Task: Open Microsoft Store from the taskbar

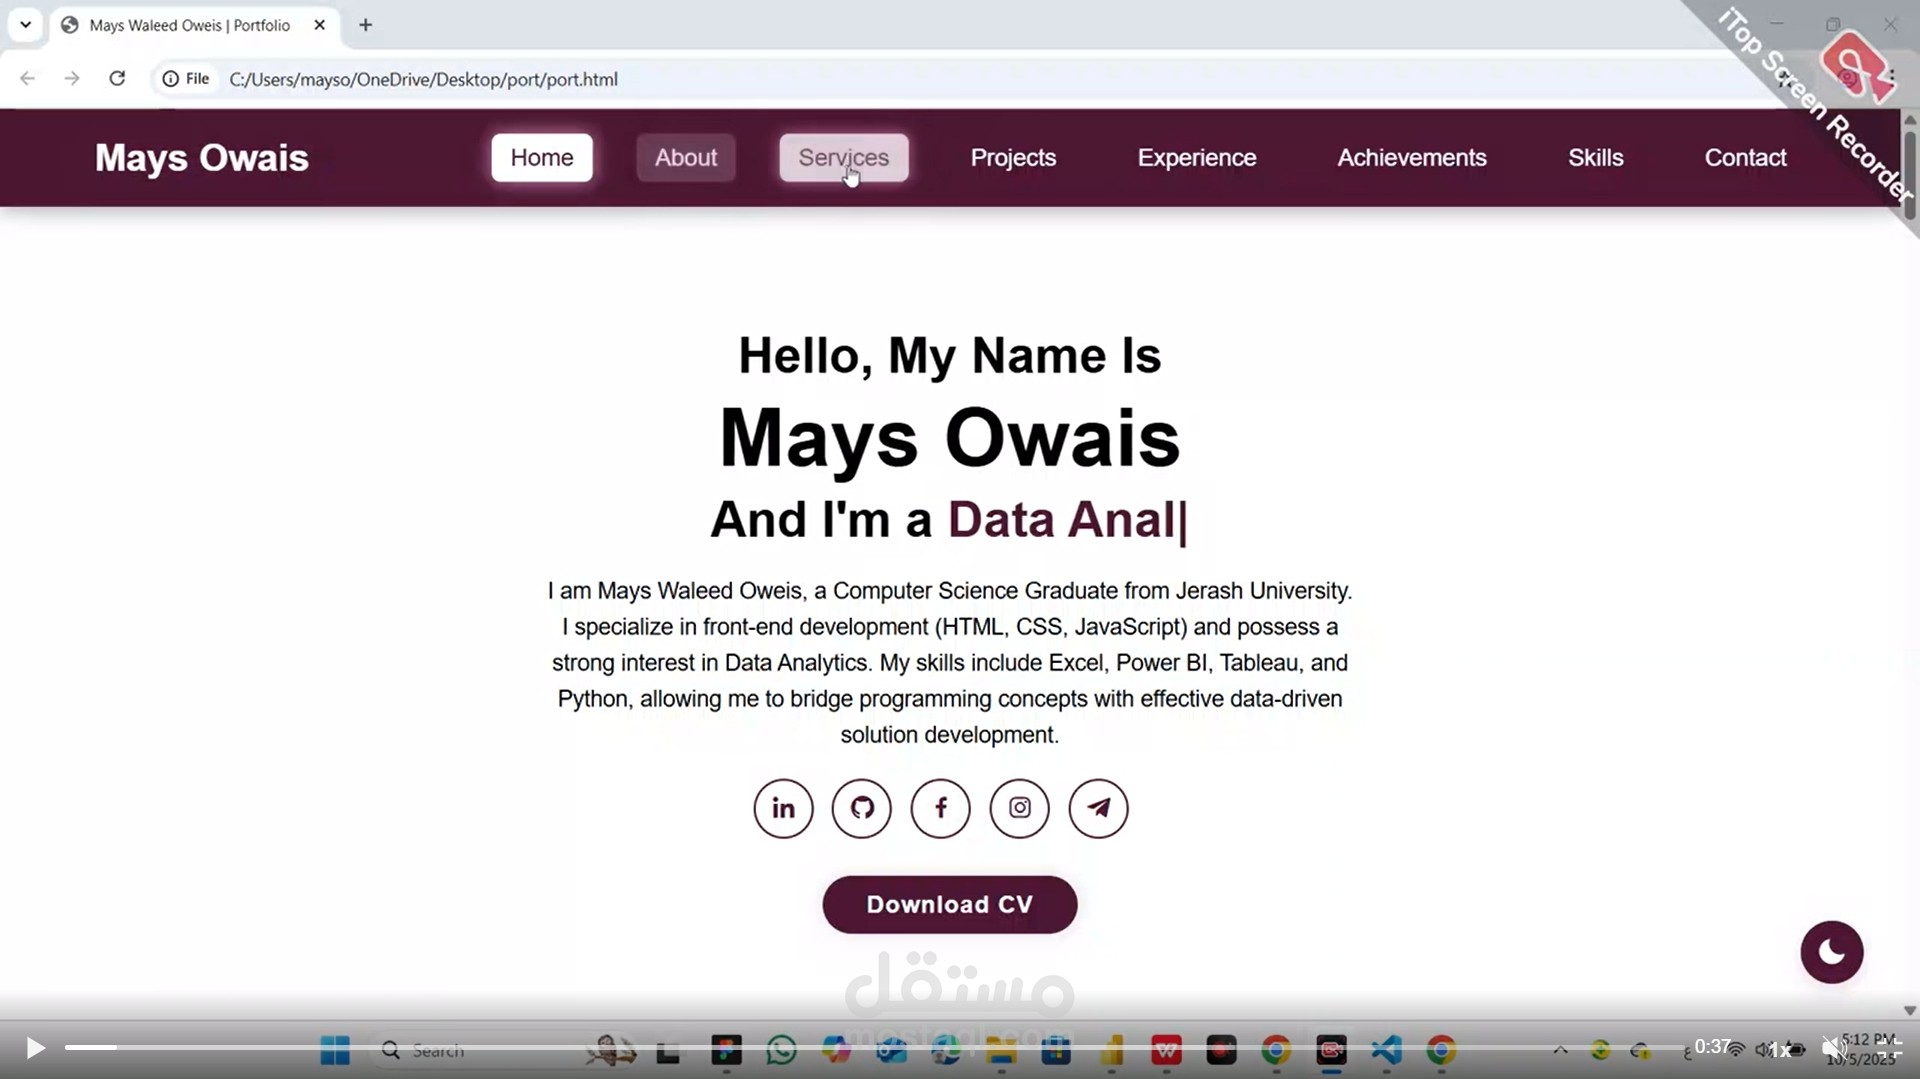Action: (x=1056, y=1051)
